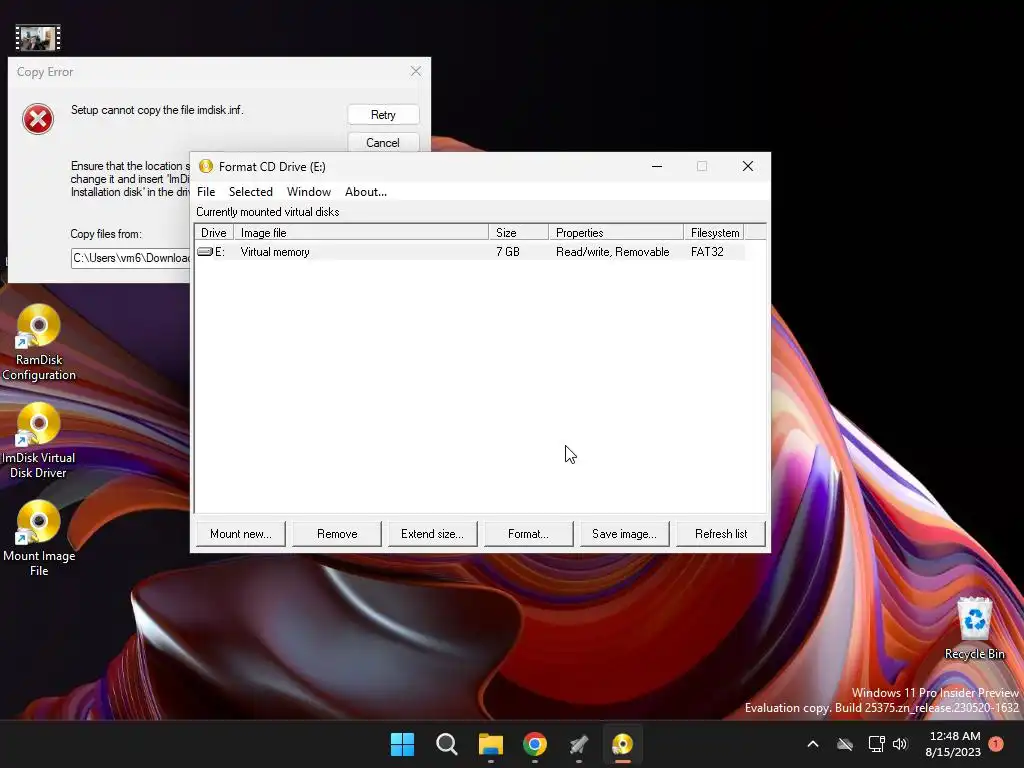Select the 'Virtual memory' image file entry

[x=275, y=251]
